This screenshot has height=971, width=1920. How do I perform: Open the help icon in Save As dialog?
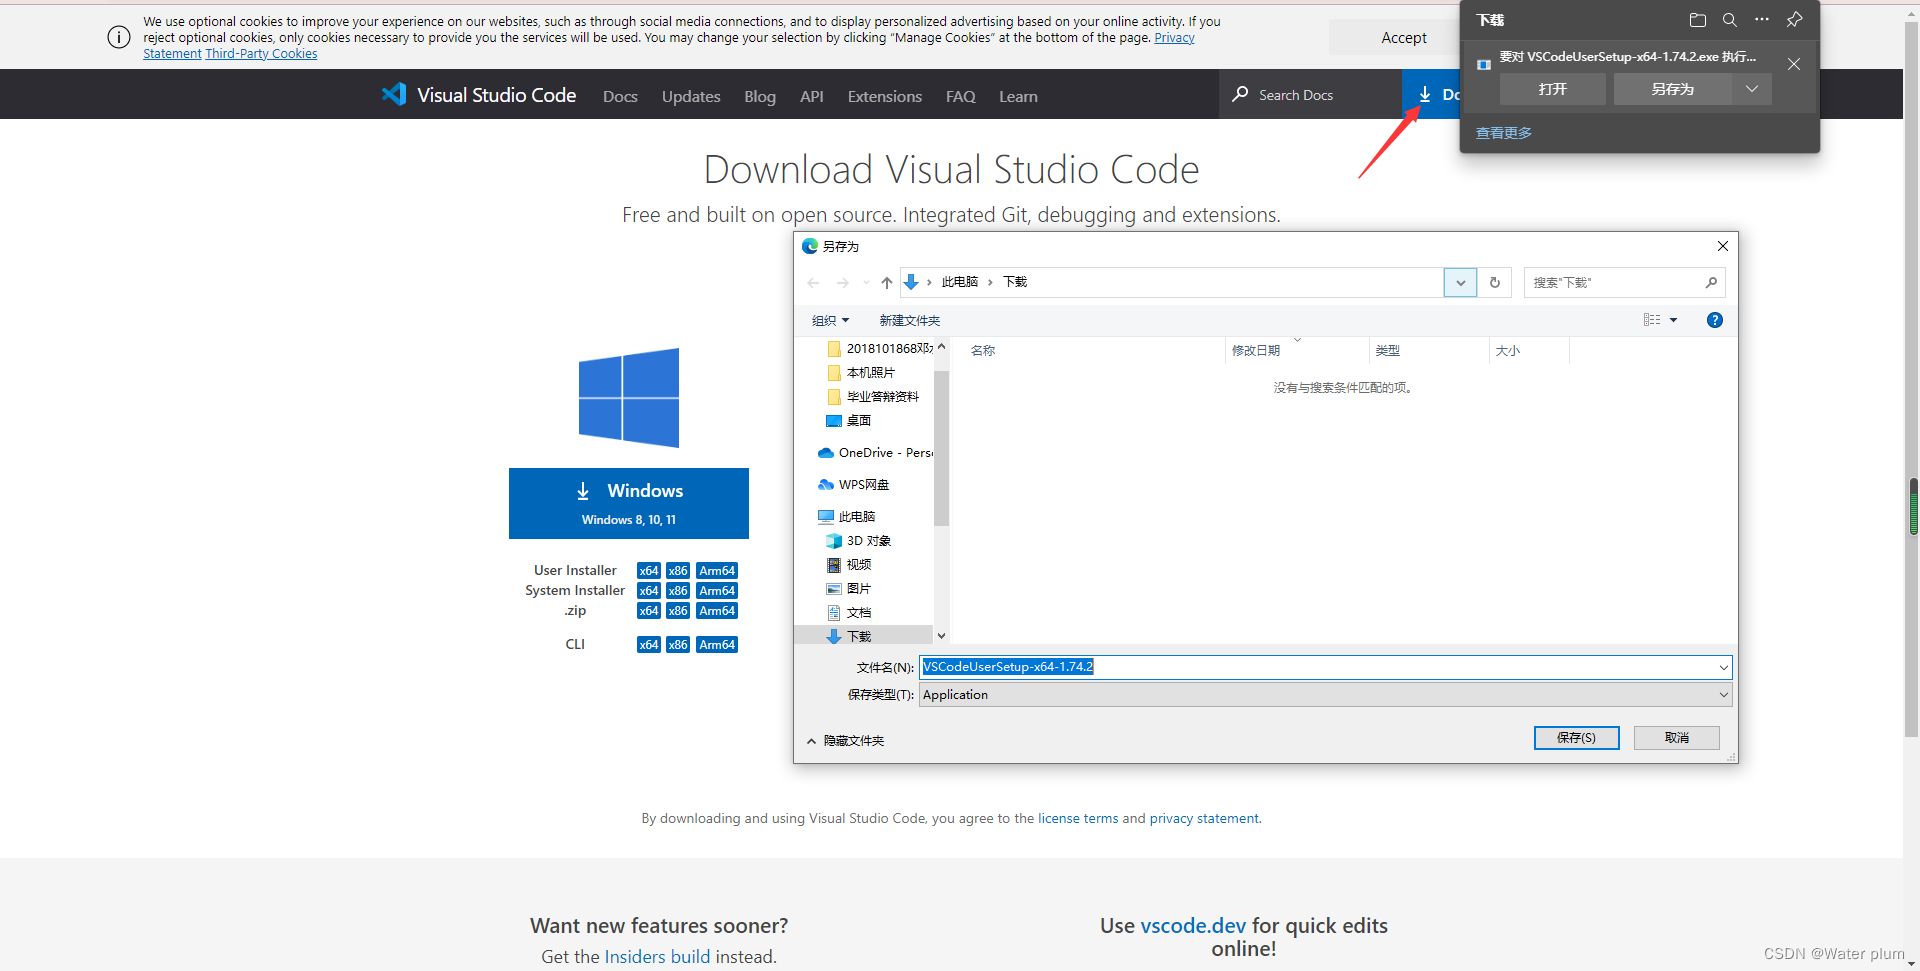tap(1715, 320)
